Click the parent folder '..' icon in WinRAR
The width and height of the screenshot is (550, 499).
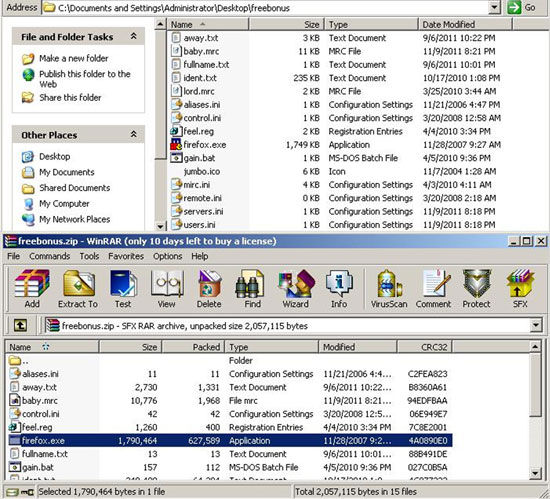[15, 360]
